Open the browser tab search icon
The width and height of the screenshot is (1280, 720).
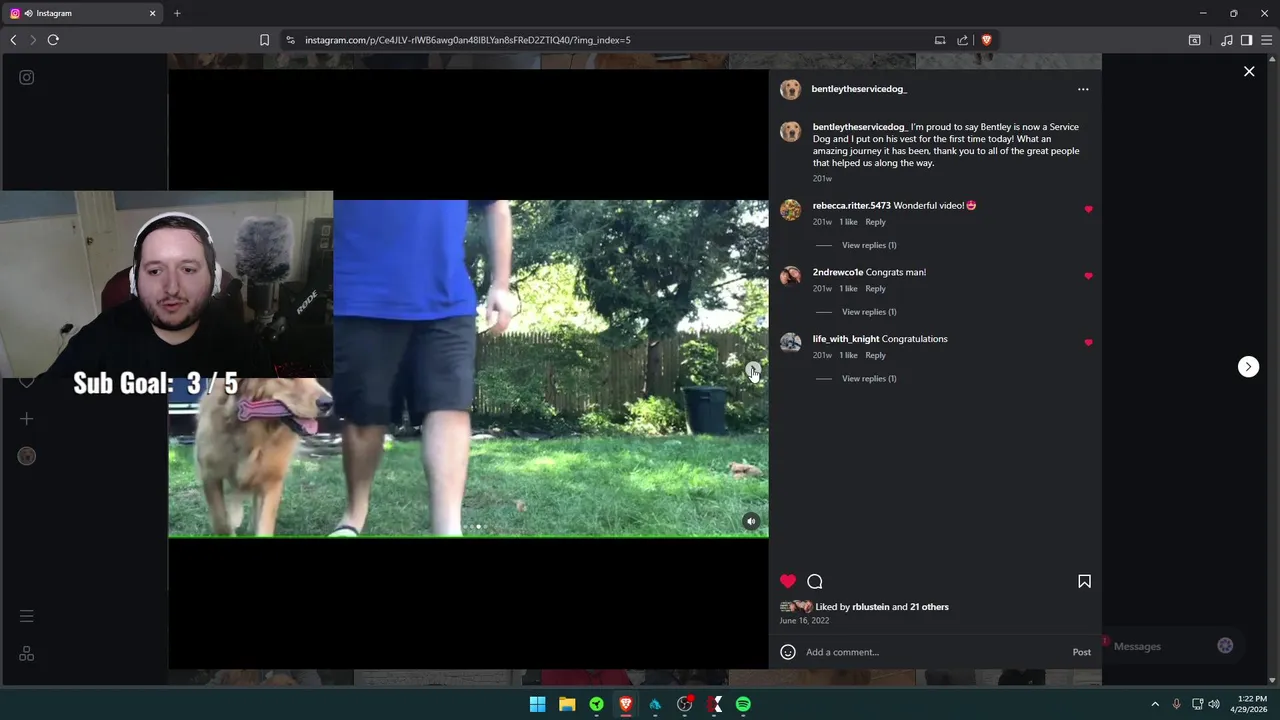(1194, 40)
